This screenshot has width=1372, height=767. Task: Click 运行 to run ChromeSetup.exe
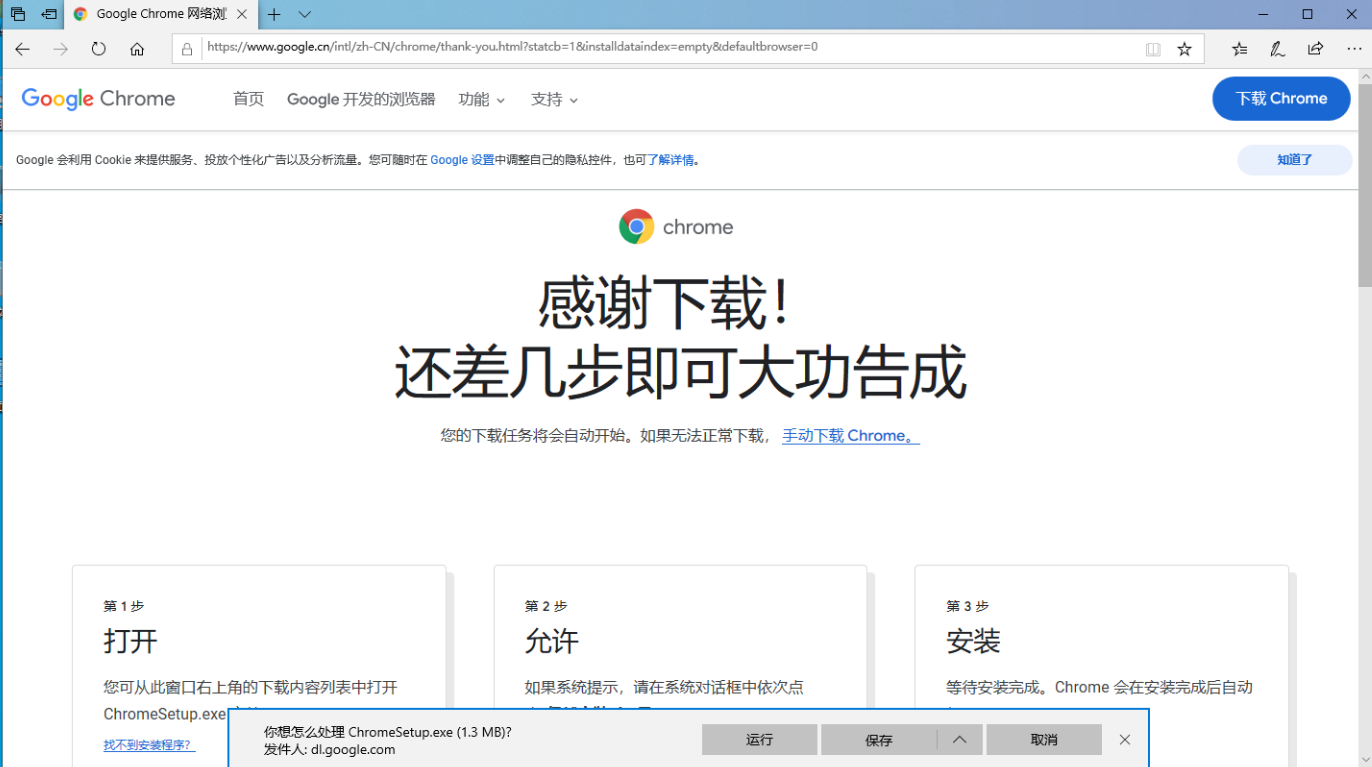759,740
